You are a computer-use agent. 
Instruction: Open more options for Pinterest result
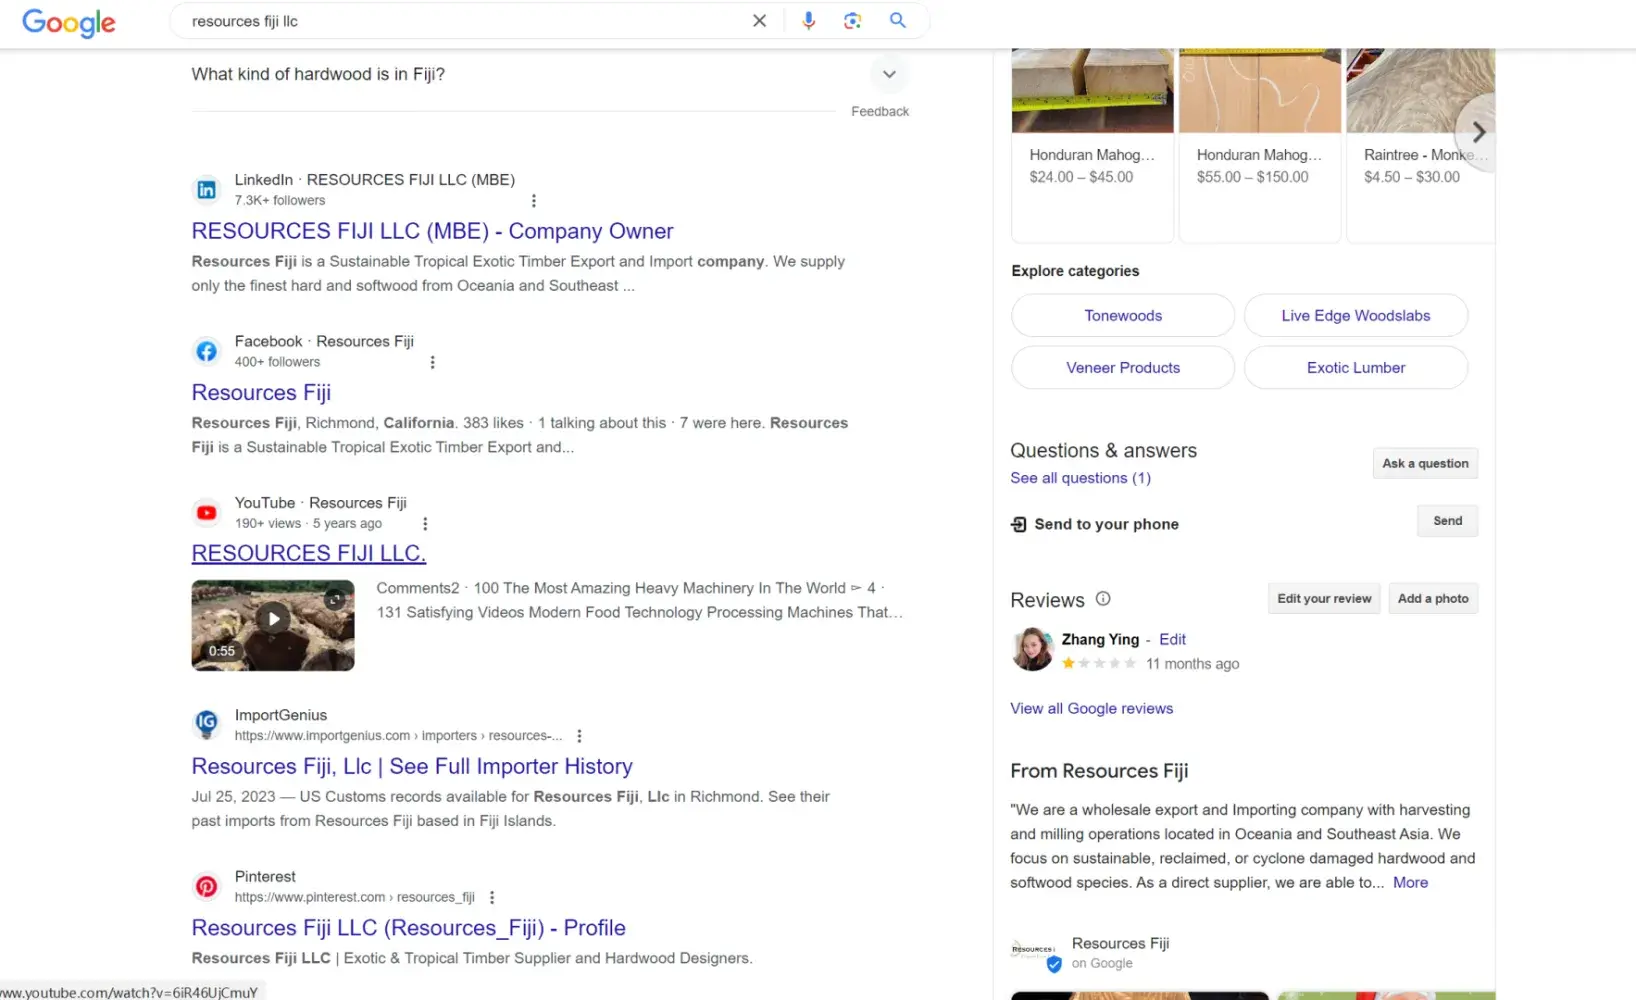(x=492, y=898)
